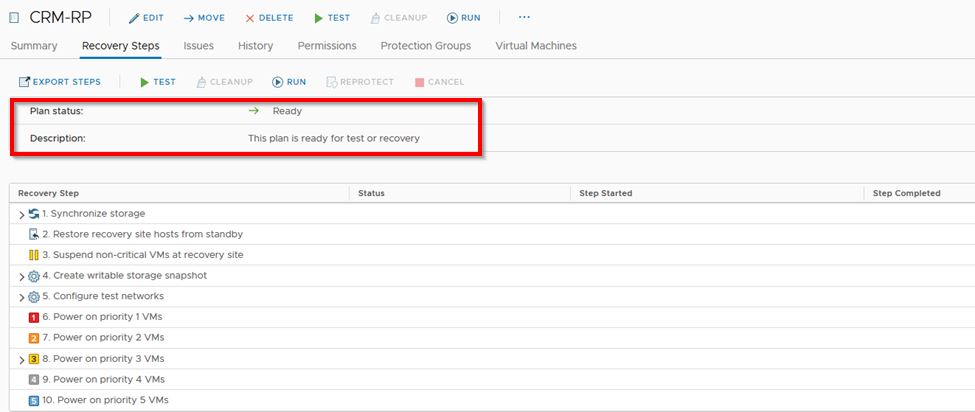Expand Power on priority 3 VMs step
The height and width of the screenshot is (412, 975).
tap(21, 359)
